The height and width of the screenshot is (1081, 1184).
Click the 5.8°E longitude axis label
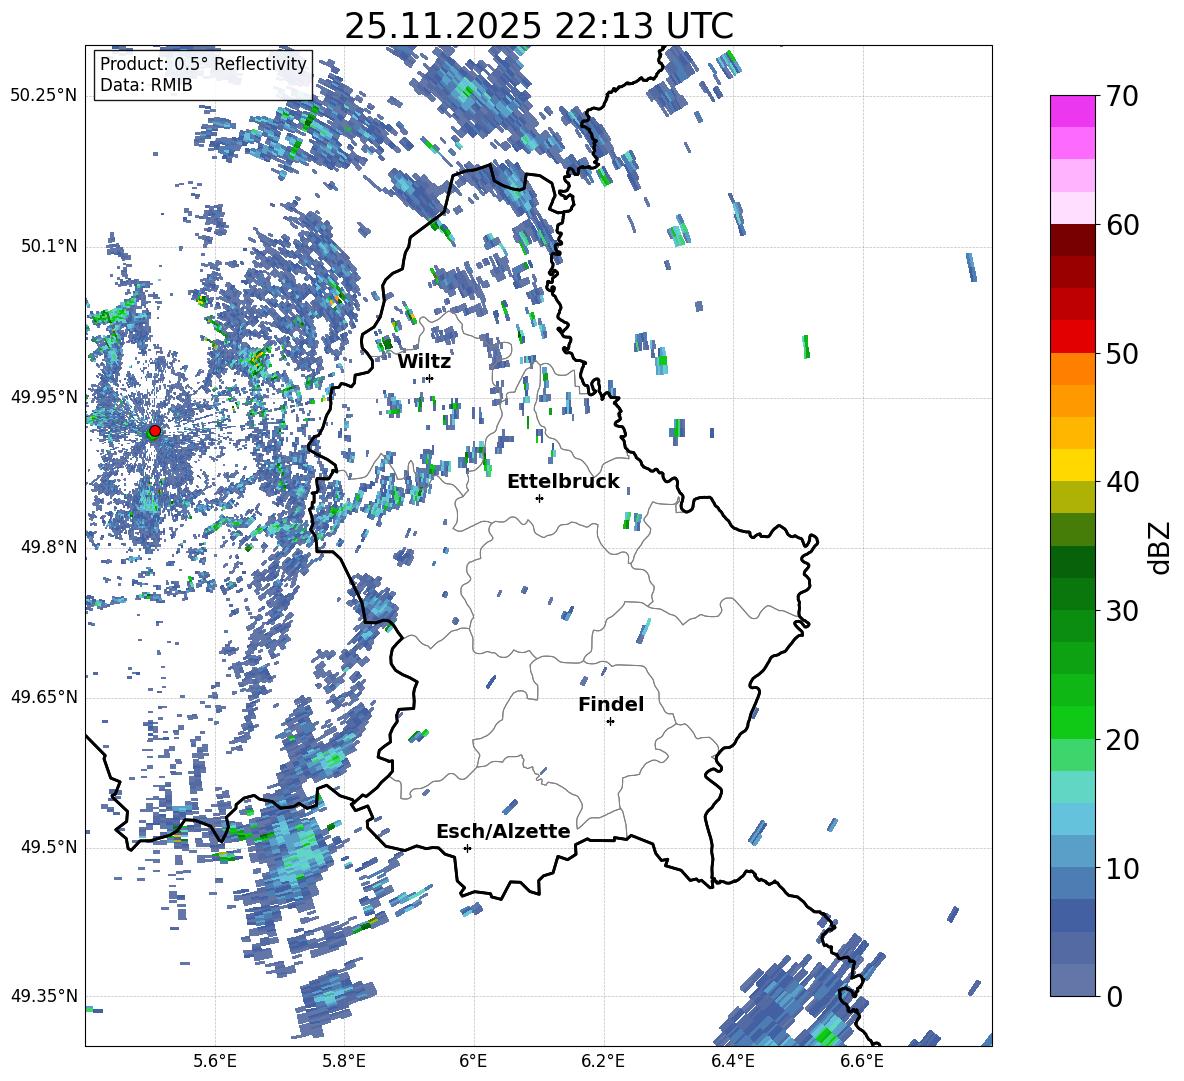click(x=344, y=1061)
